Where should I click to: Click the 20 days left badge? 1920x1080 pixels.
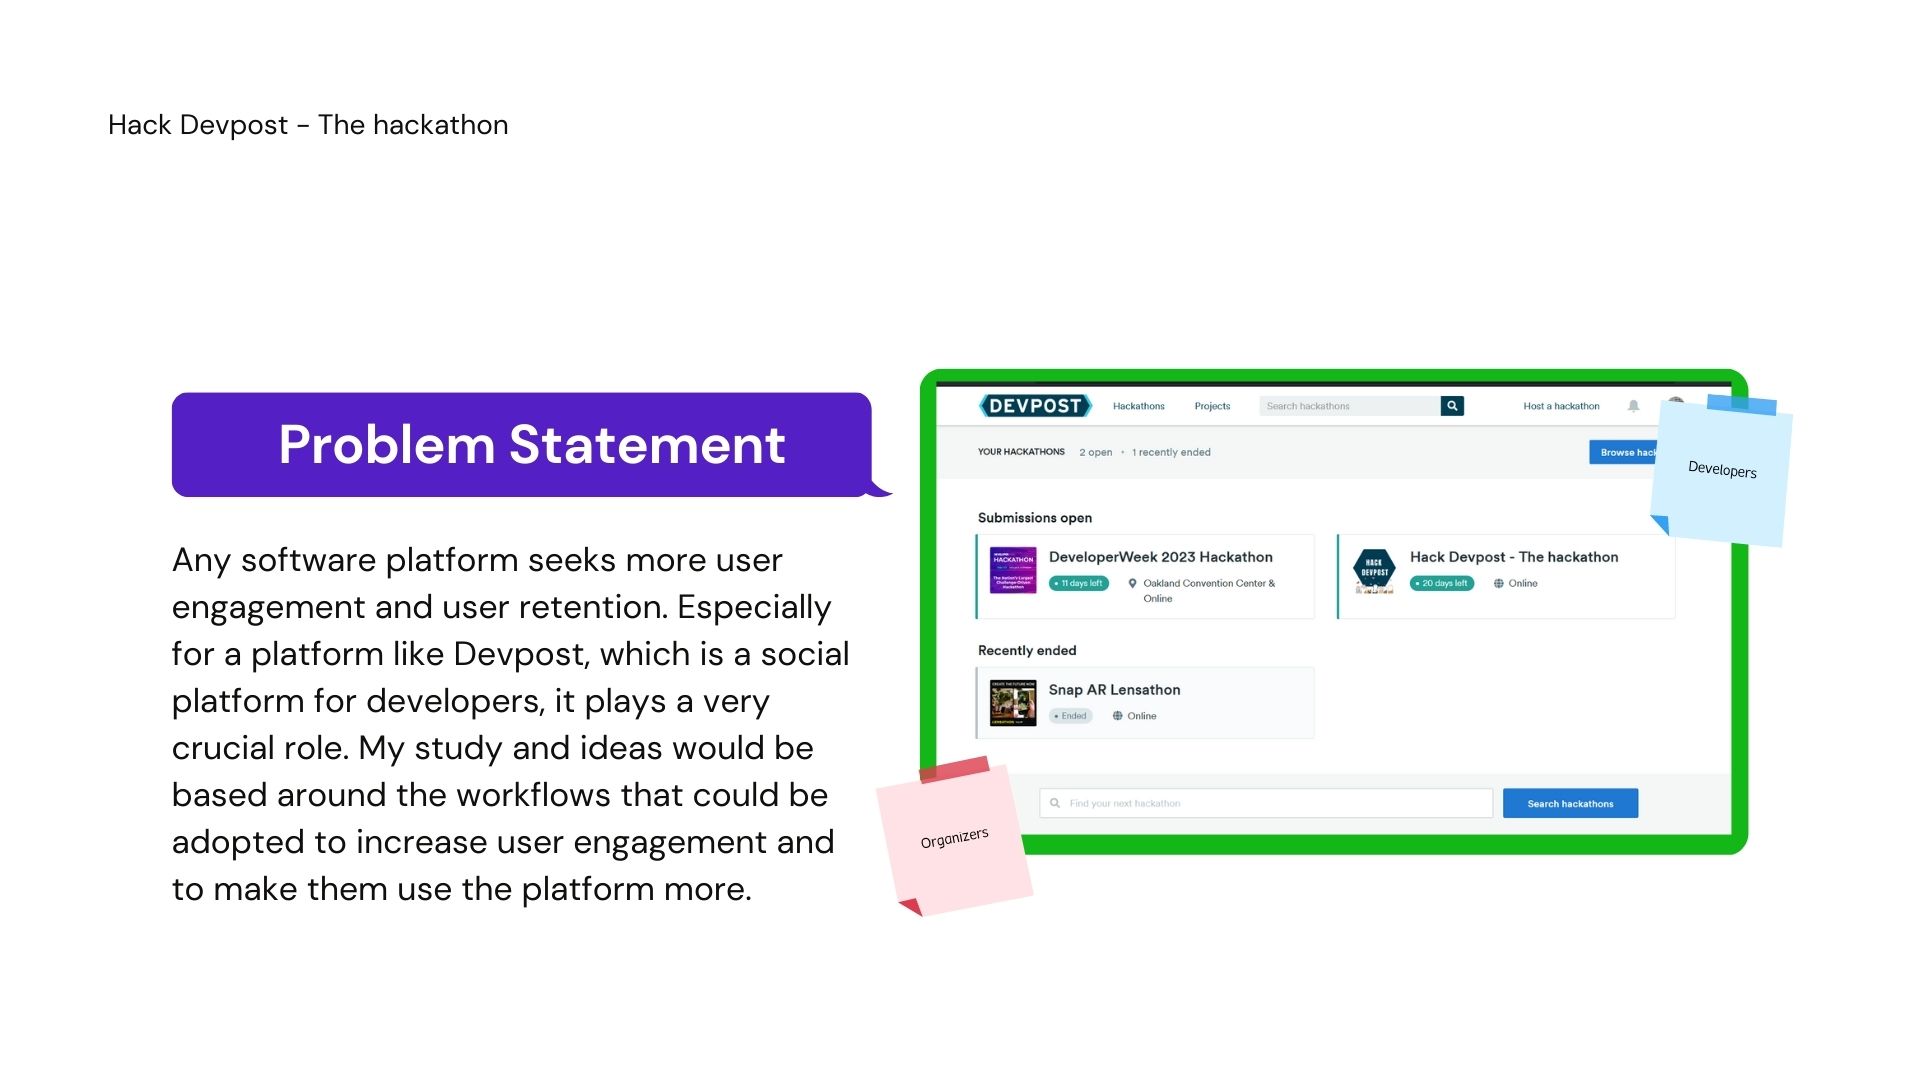pos(1441,584)
